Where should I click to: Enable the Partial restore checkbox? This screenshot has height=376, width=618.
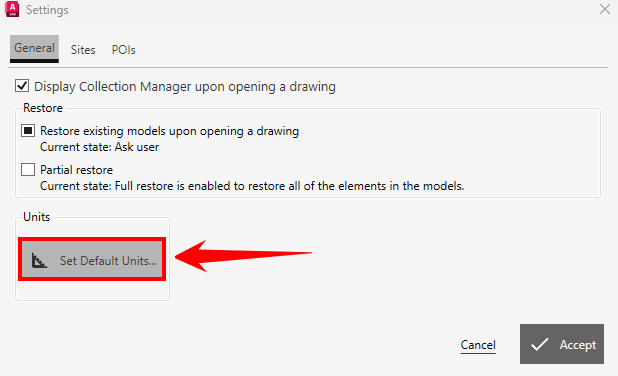tap(28, 169)
